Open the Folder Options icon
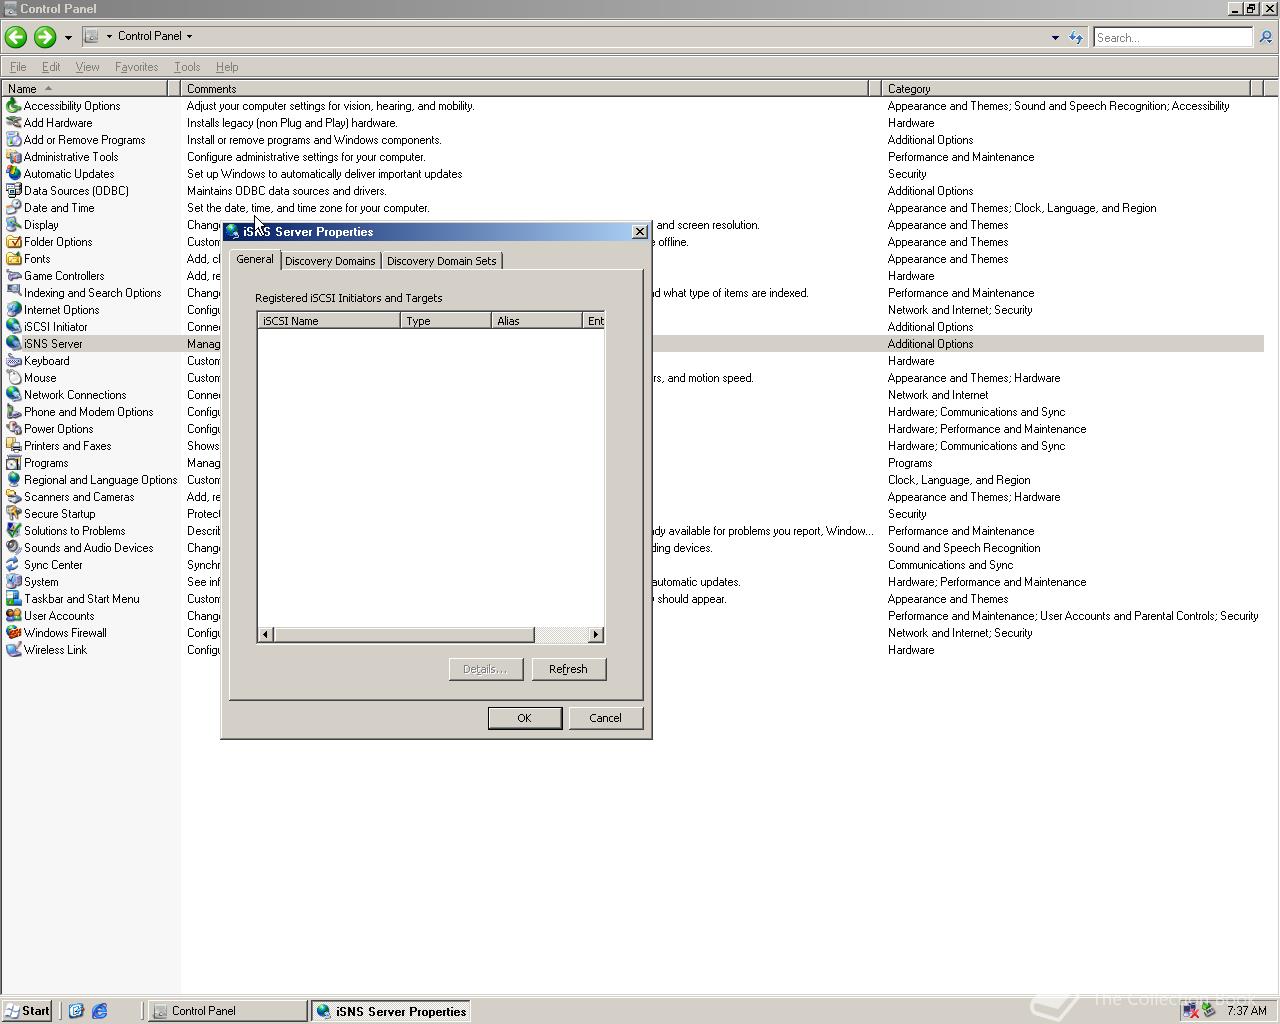The width and height of the screenshot is (1280, 1024). click(x=14, y=242)
